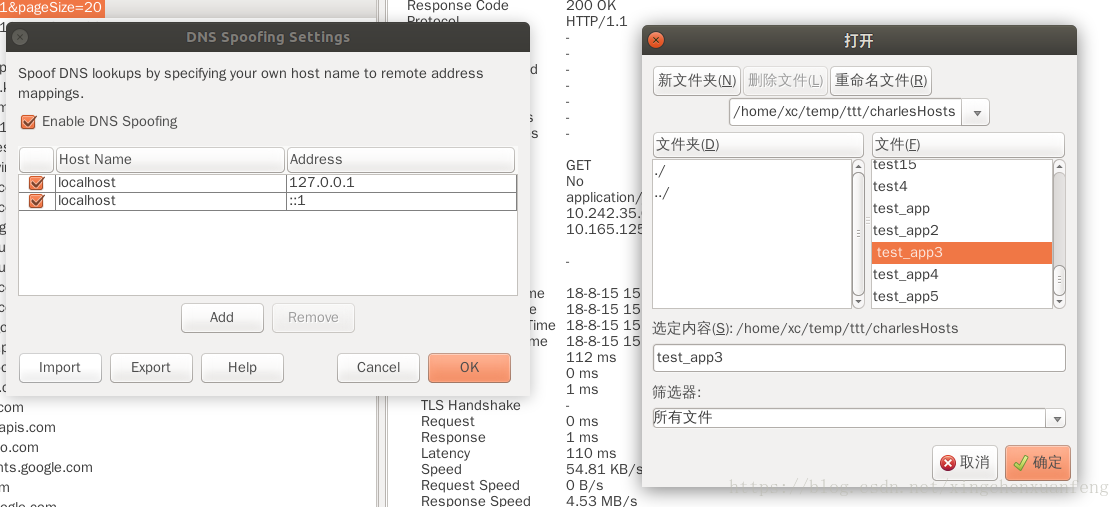Click the 重命名文件 rename button
This screenshot has width=1120, height=507.
pos(881,81)
